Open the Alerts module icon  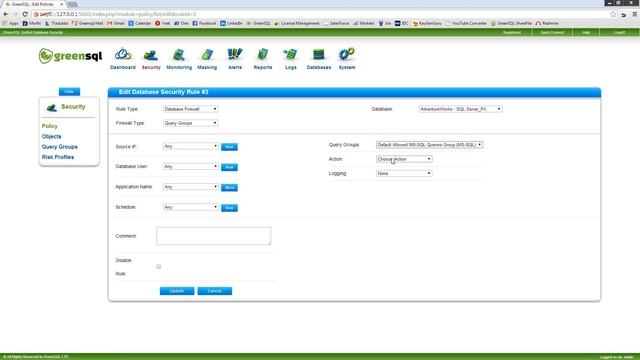[235, 59]
